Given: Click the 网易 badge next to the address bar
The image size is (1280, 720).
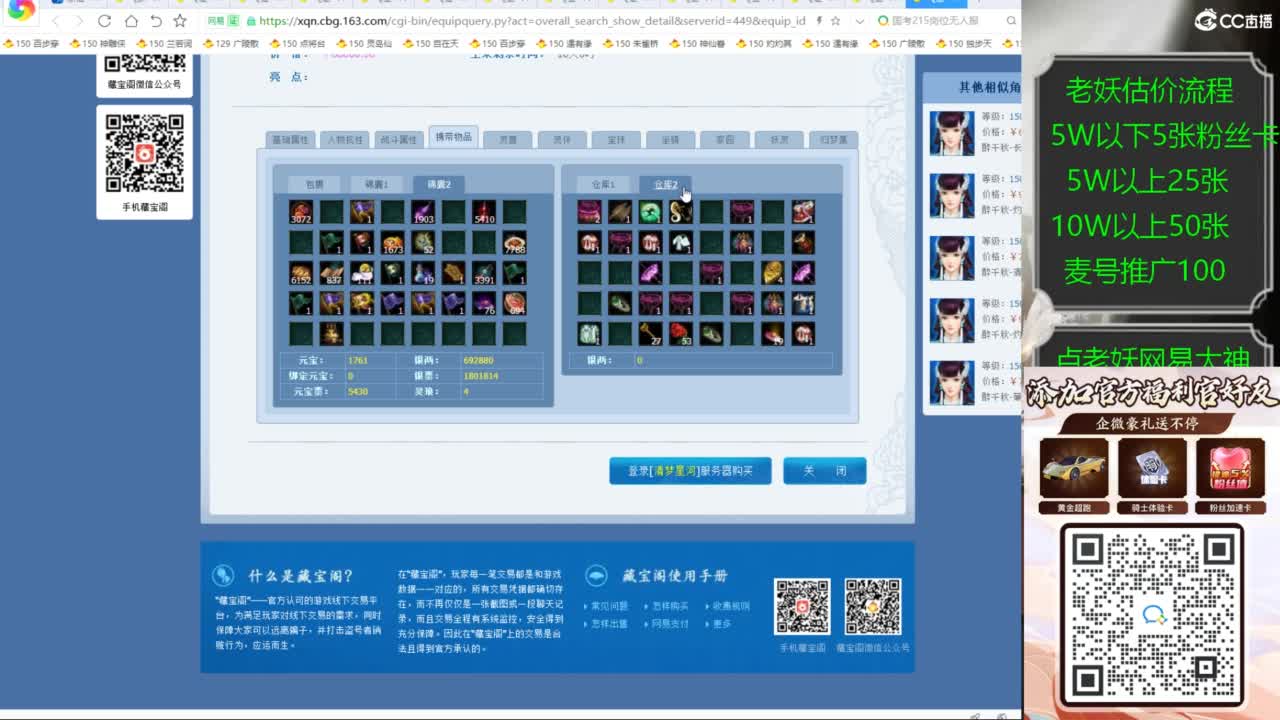Looking at the screenshot, I should tap(218, 20).
